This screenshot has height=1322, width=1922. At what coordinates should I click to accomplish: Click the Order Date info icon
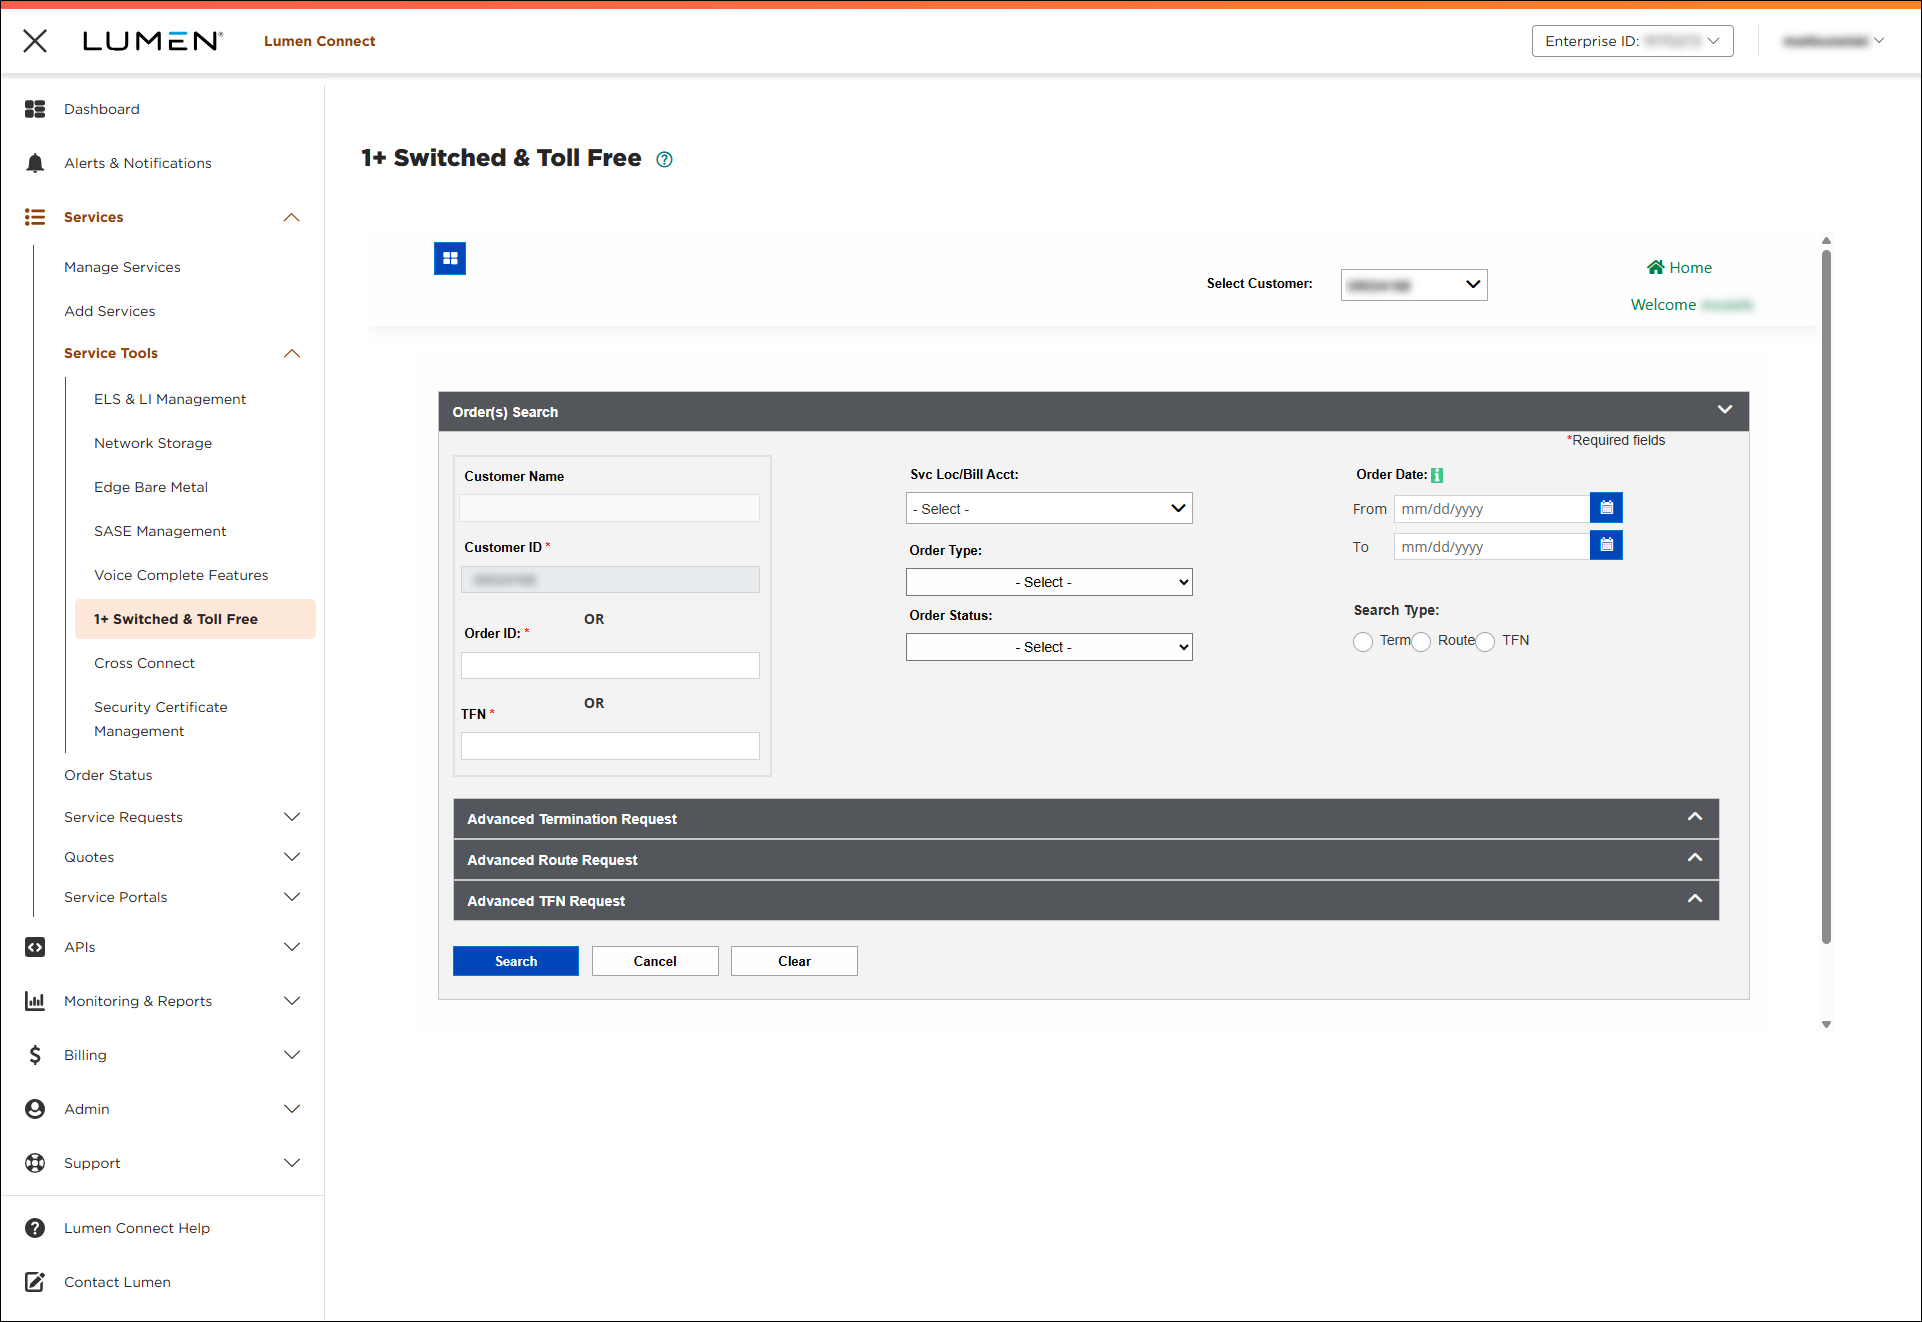pyautogui.click(x=1437, y=475)
